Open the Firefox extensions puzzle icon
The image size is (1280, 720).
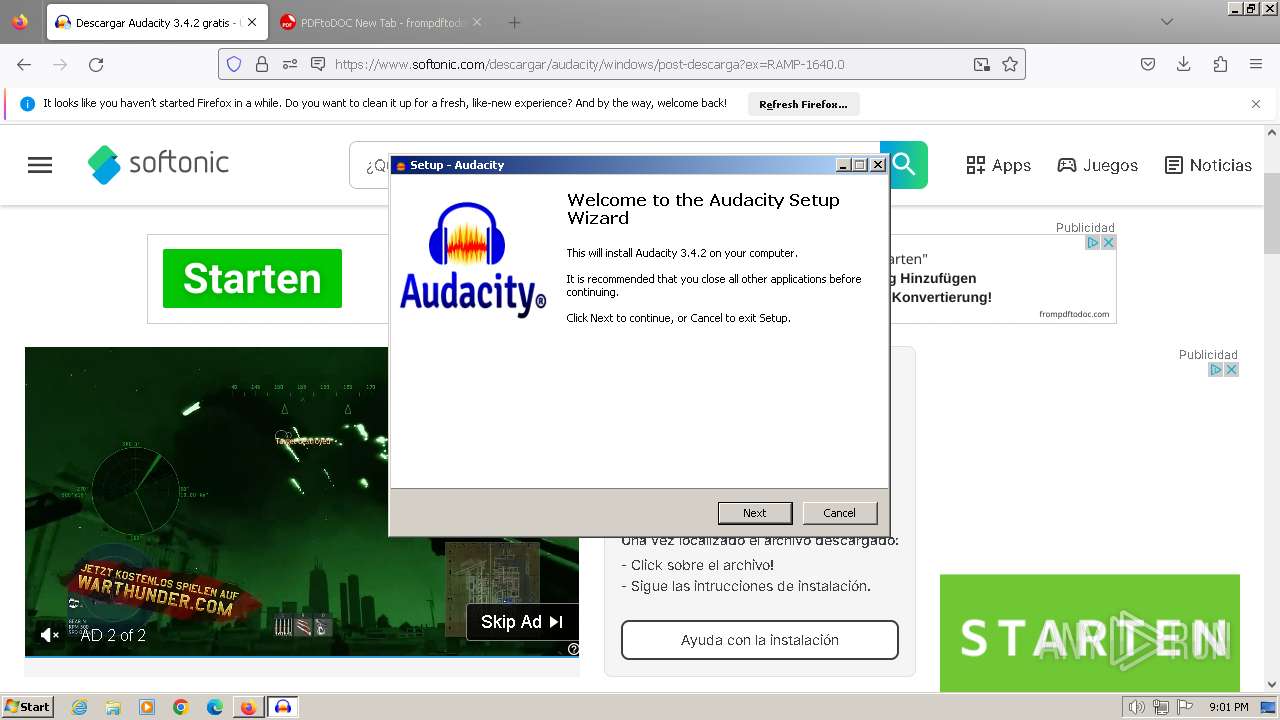(1220, 64)
